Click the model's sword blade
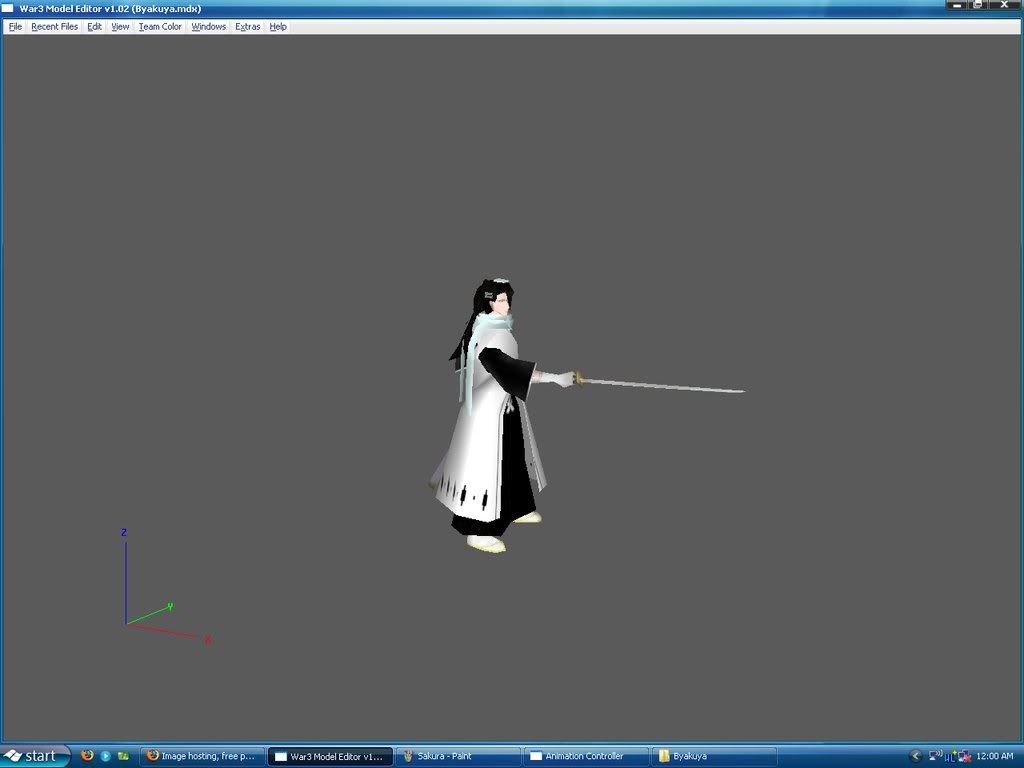 point(661,385)
